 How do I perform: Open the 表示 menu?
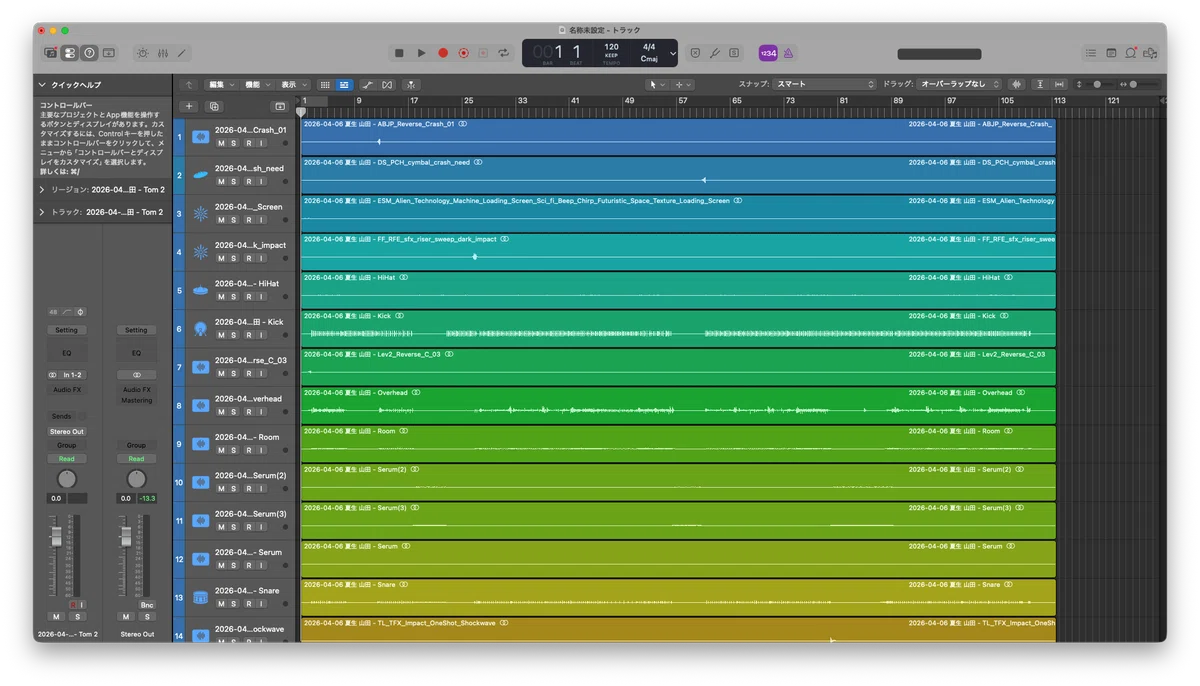point(294,85)
